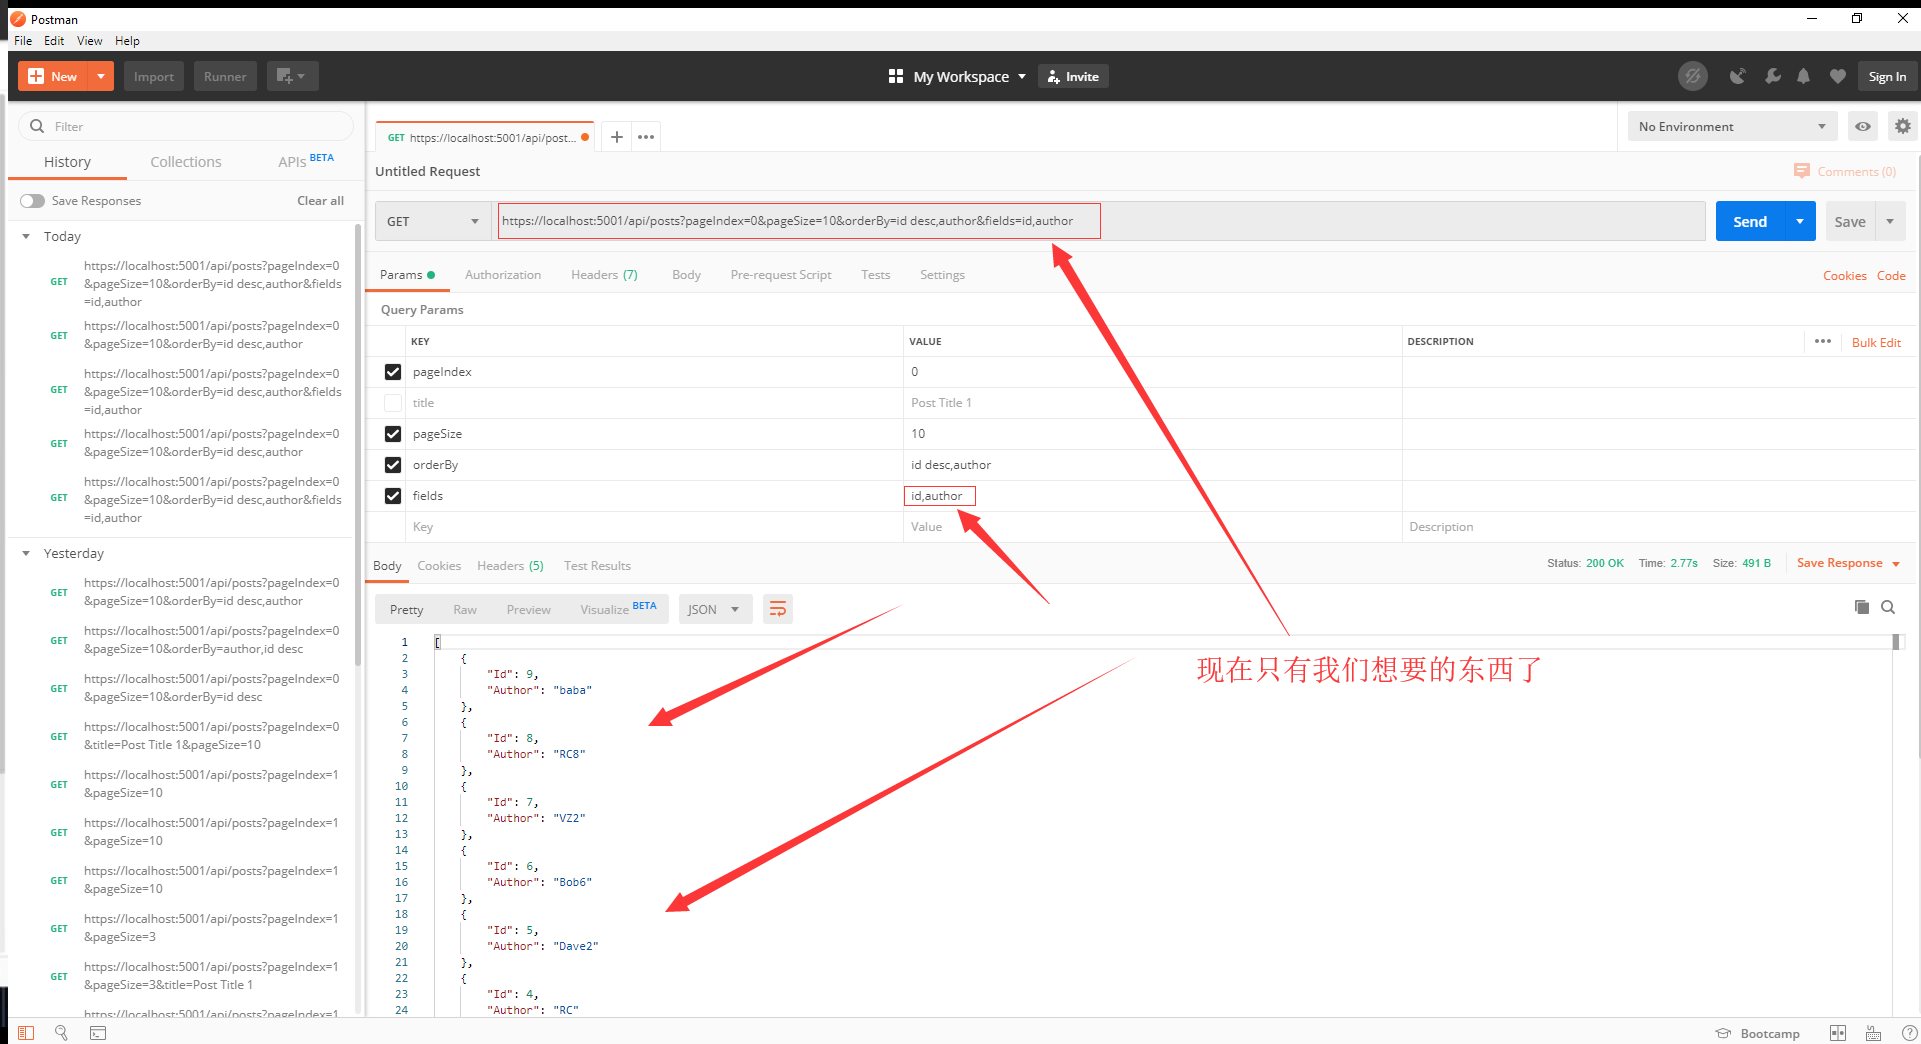Click the Import button

(x=154, y=76)
